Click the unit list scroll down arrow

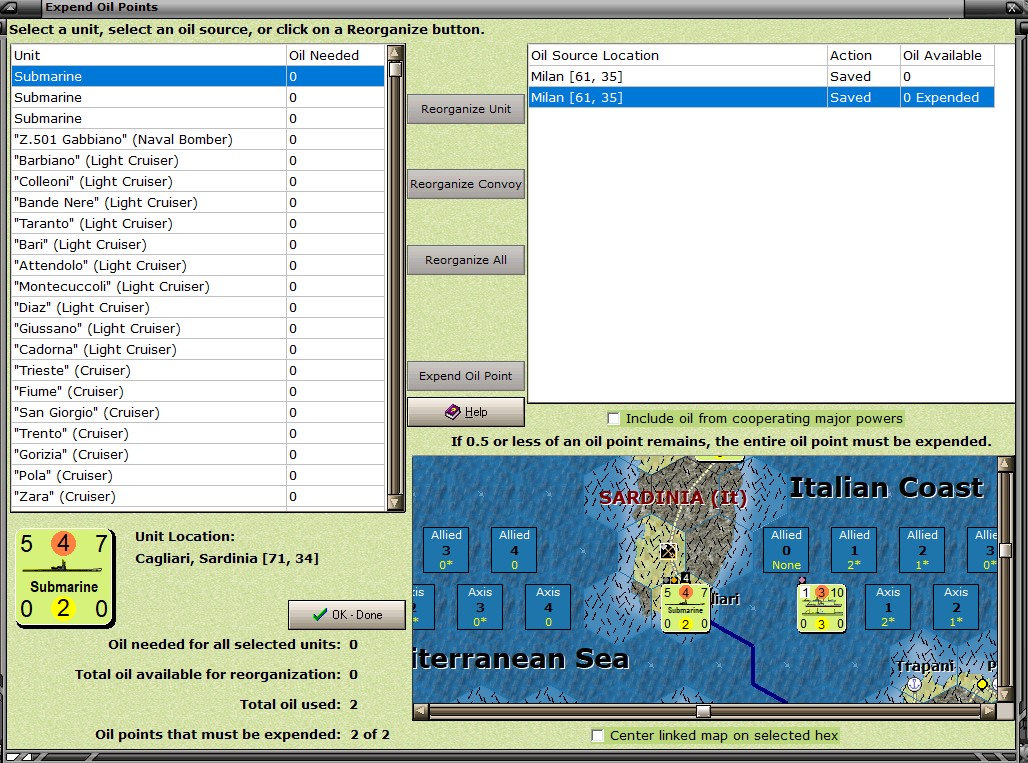[395, 503]
